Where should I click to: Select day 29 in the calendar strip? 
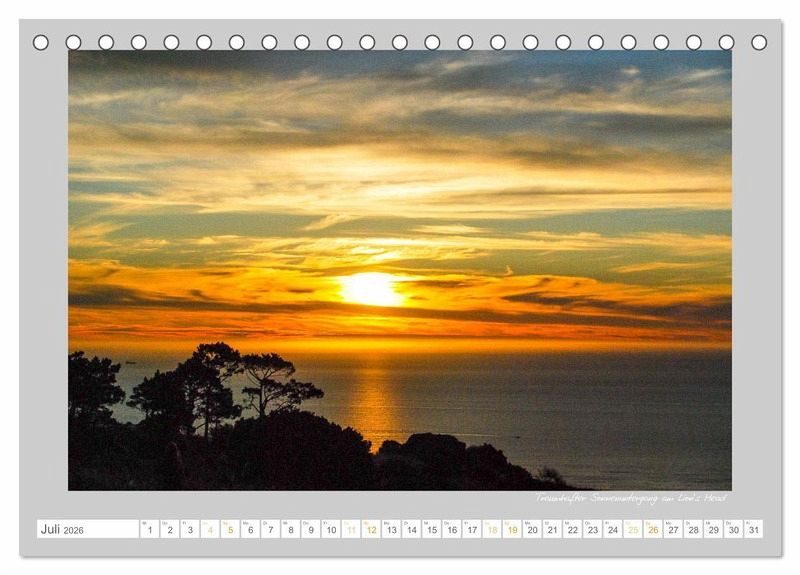point(713,529)
